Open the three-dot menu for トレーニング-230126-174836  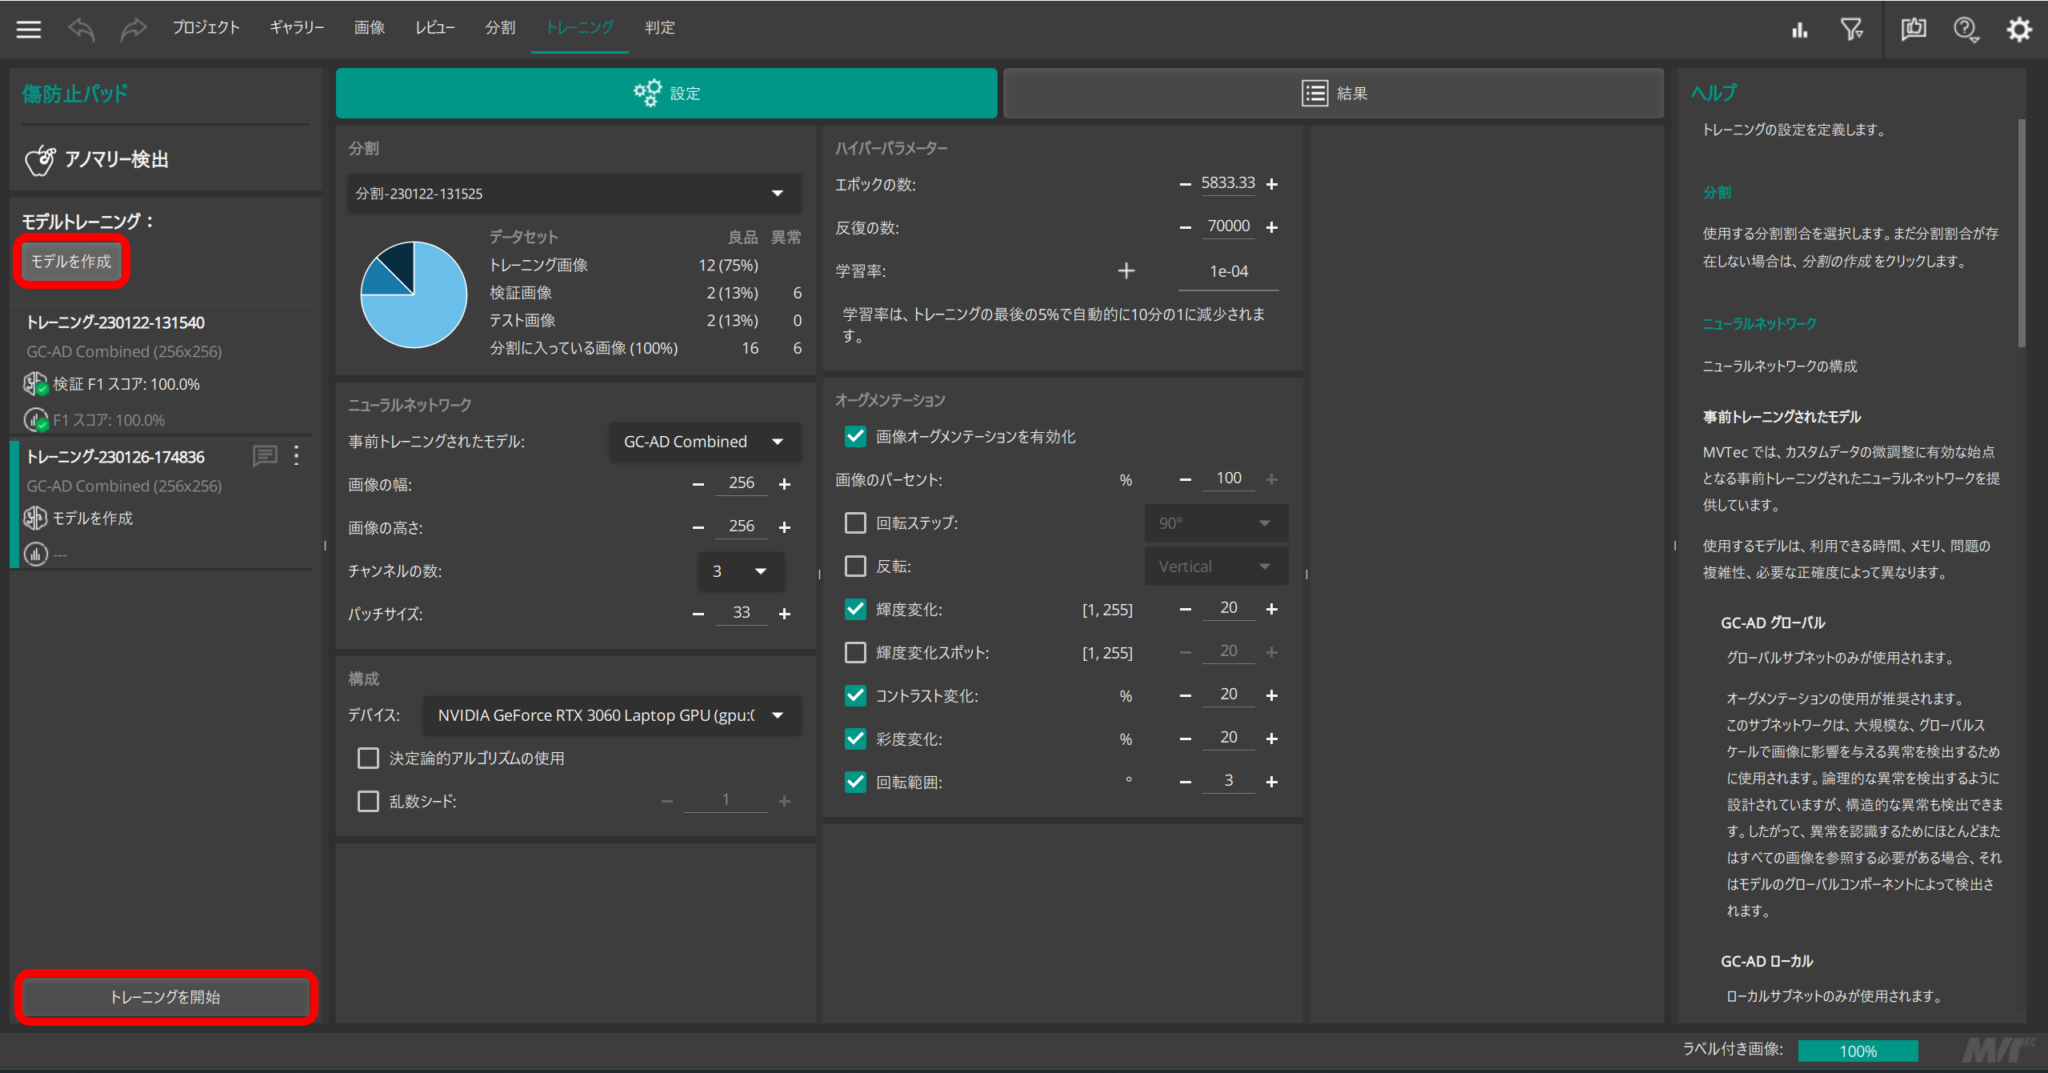[x=296, y=456]
